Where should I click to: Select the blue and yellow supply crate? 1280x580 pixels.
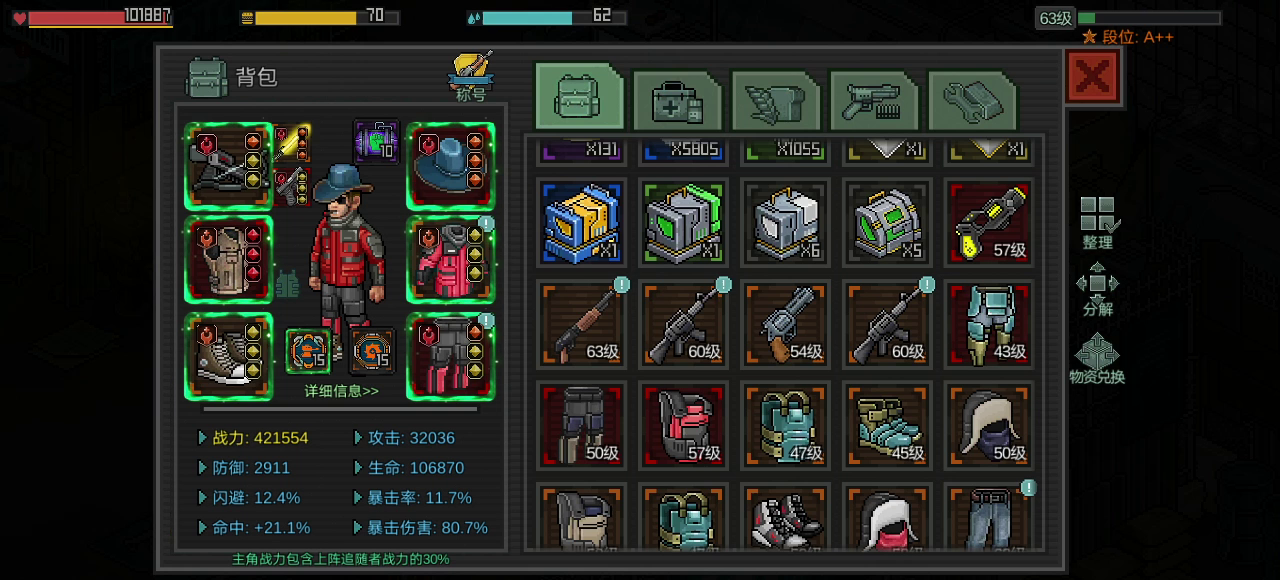click(582, 222)
